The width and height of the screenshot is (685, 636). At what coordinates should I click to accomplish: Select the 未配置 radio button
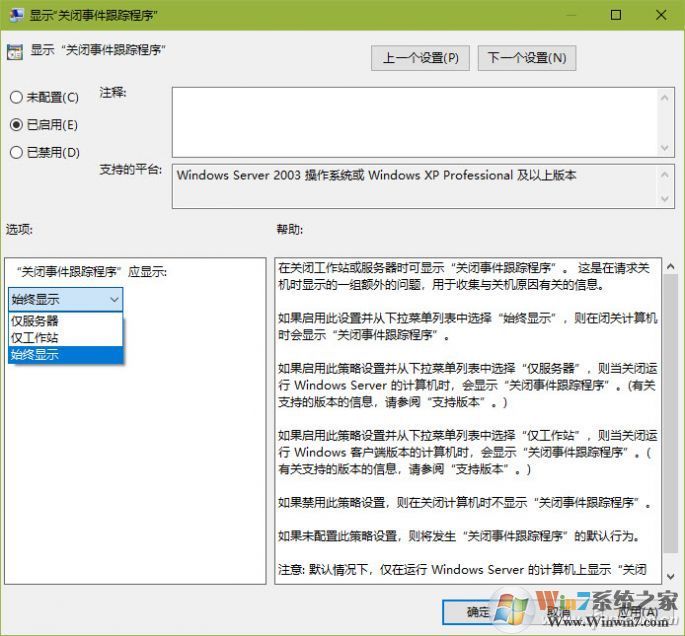[x=16, y=97]
